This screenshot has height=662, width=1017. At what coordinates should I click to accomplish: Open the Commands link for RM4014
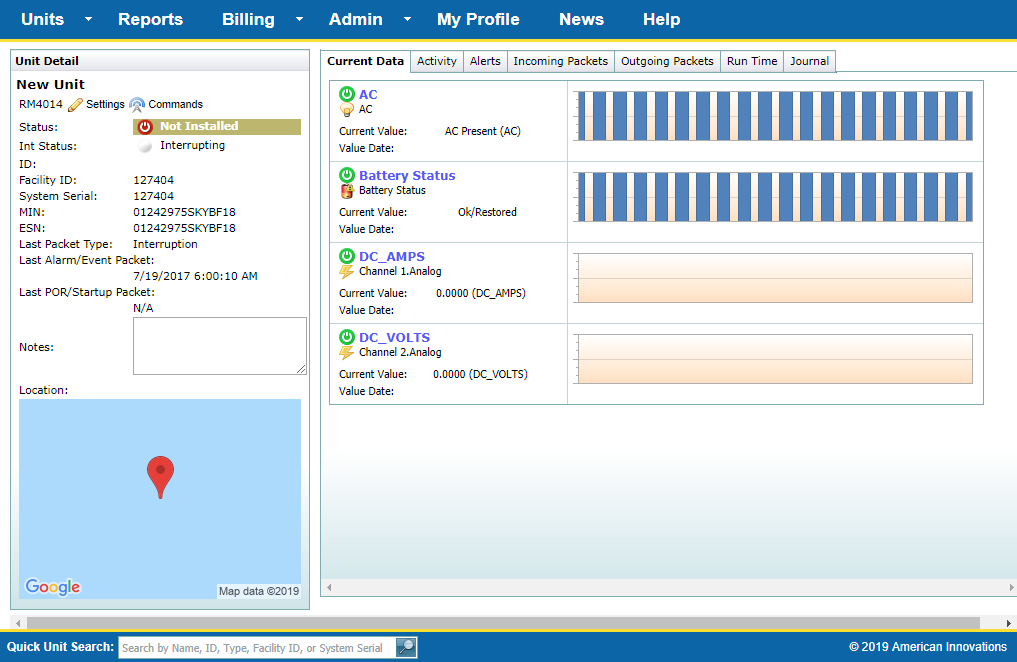pyautogui.click(x=175, y=104)
